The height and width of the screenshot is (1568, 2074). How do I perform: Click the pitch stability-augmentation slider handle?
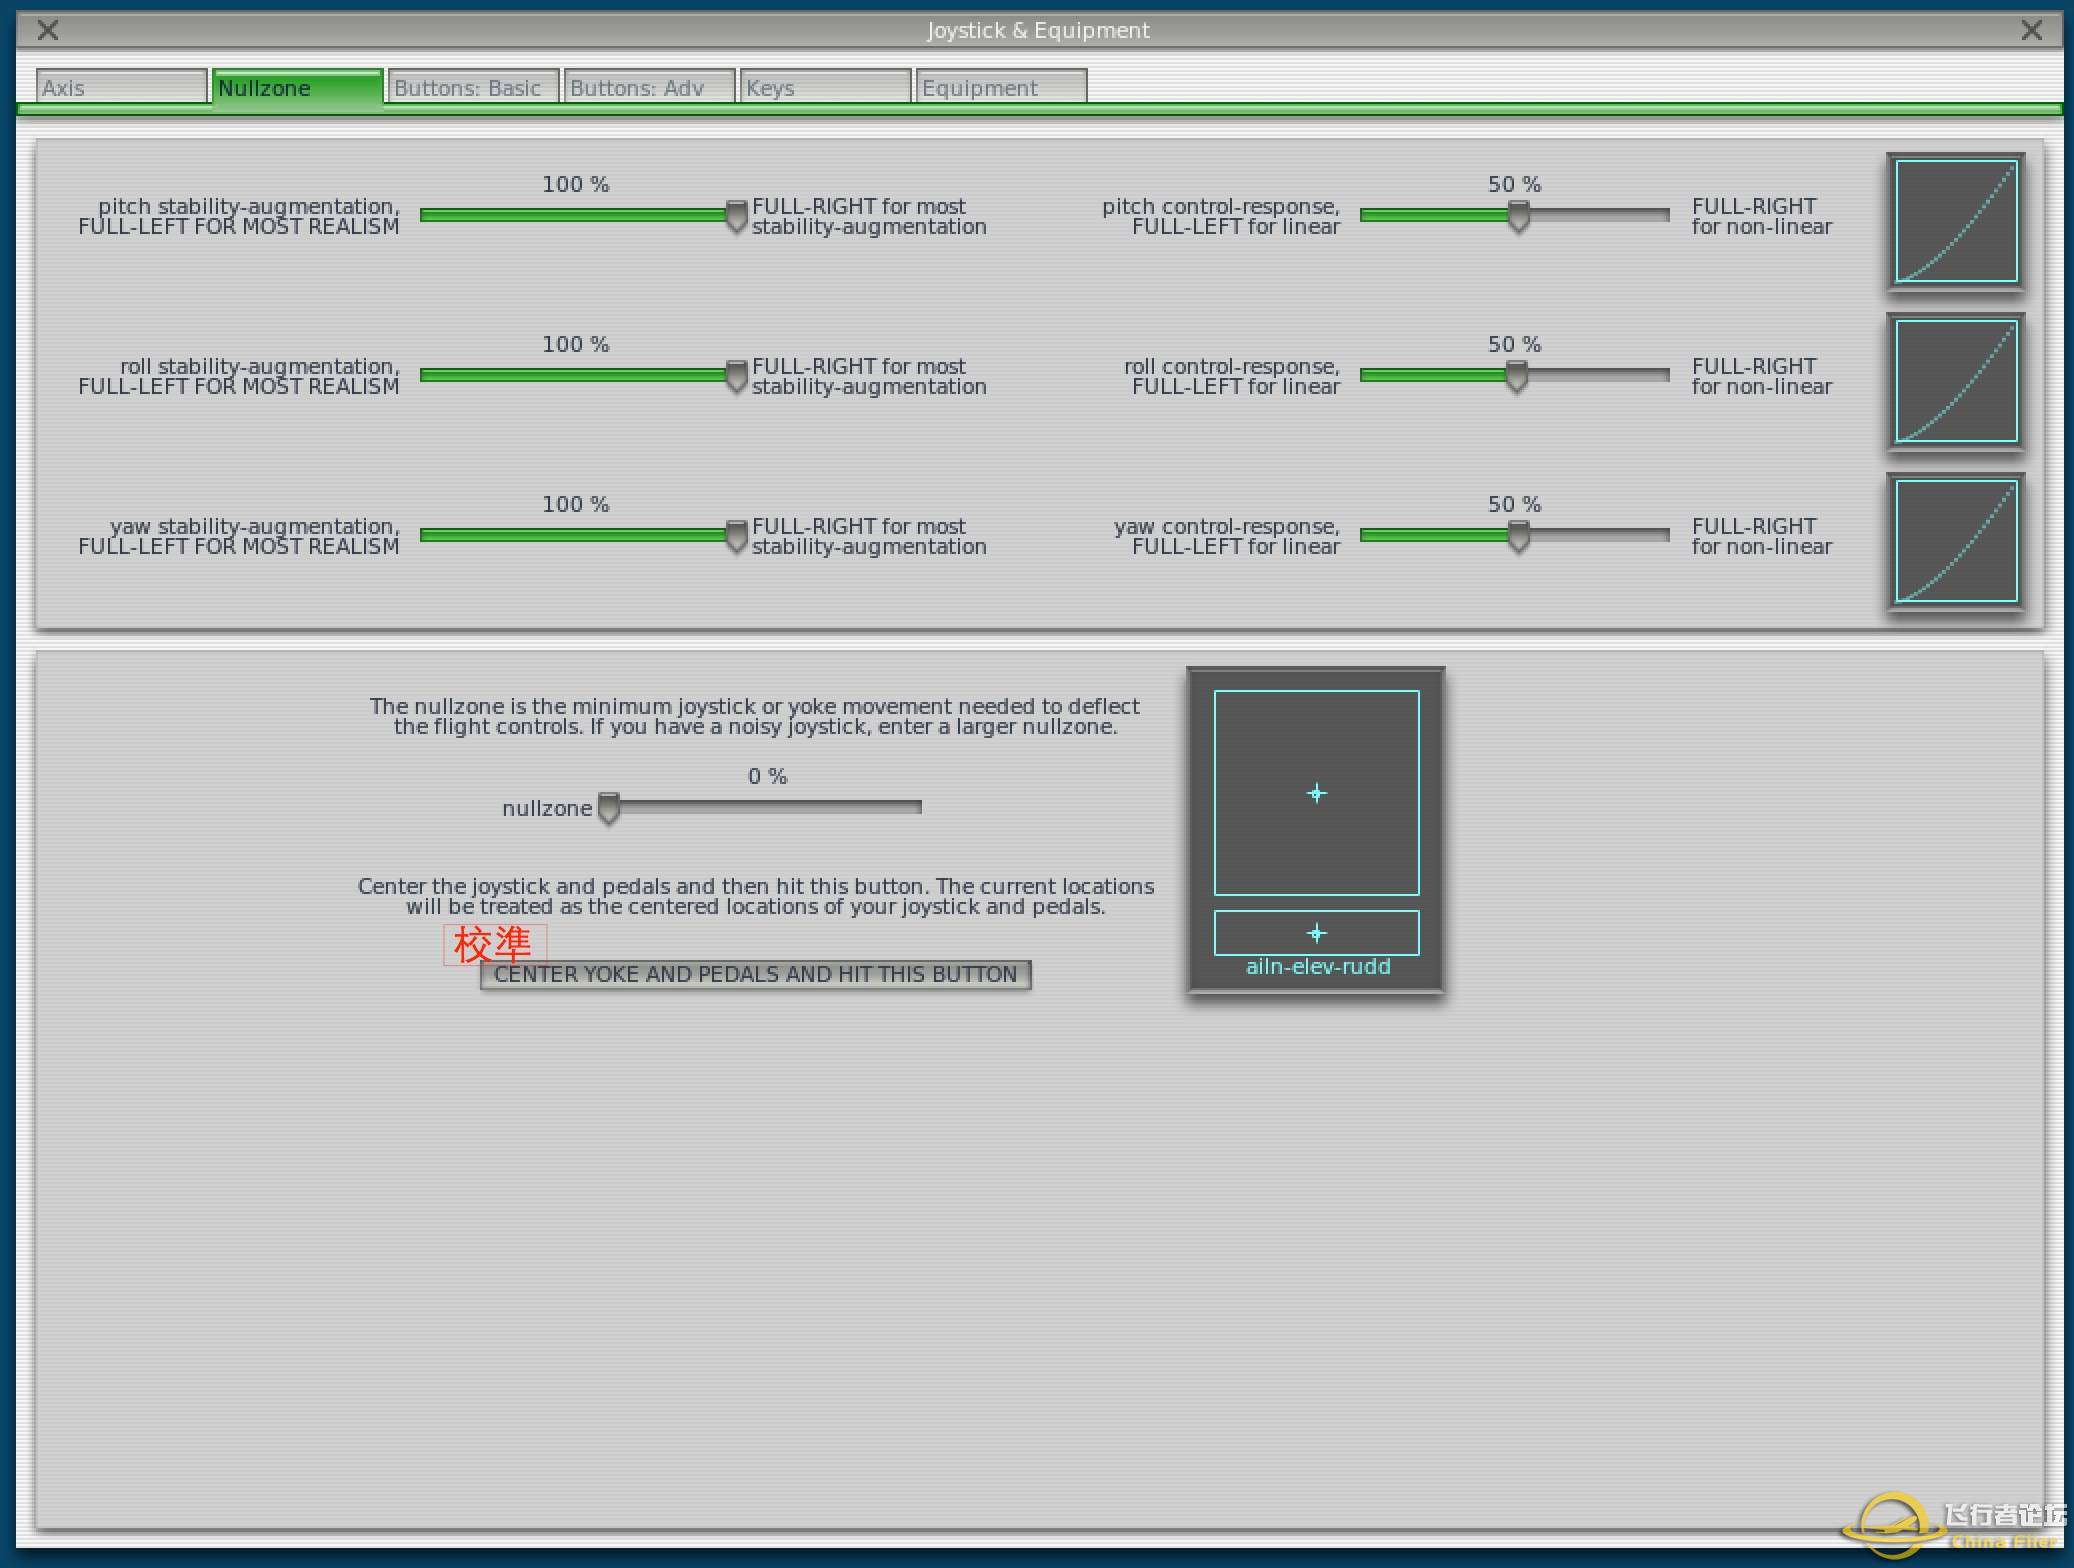736,217
